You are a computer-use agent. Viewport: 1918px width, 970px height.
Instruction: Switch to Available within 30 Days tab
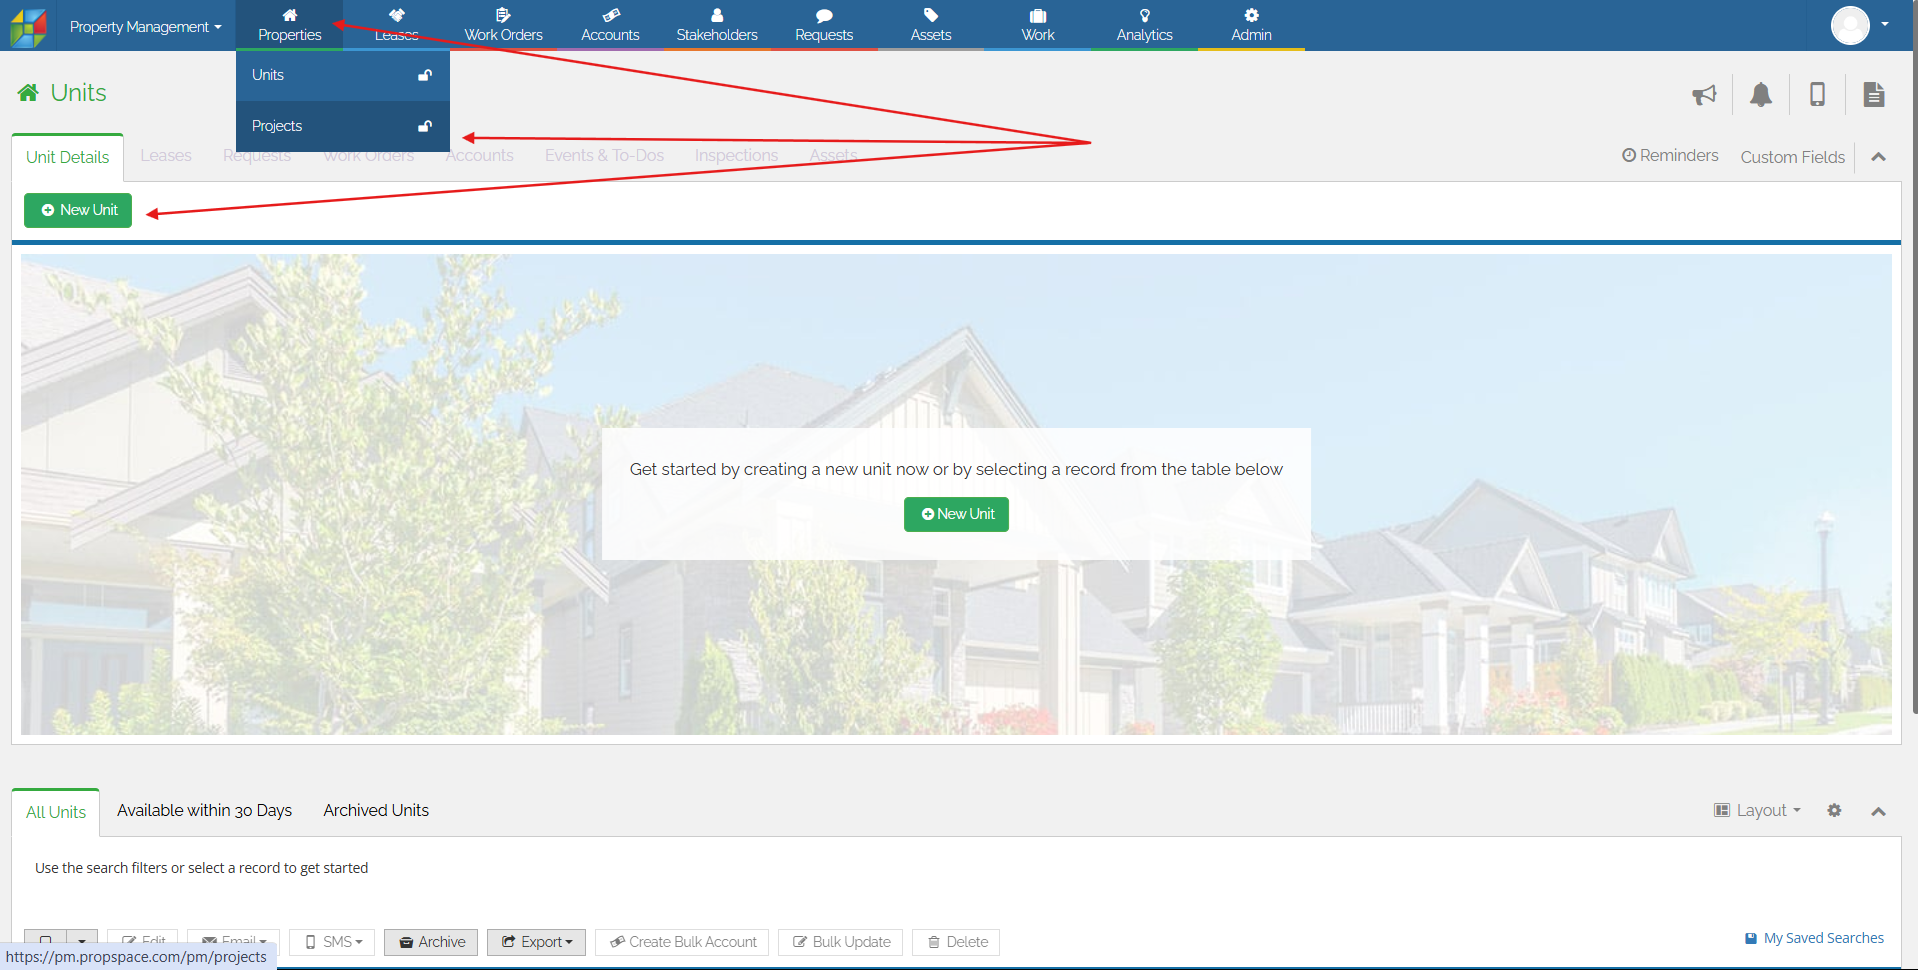click(x=204, y=810)
